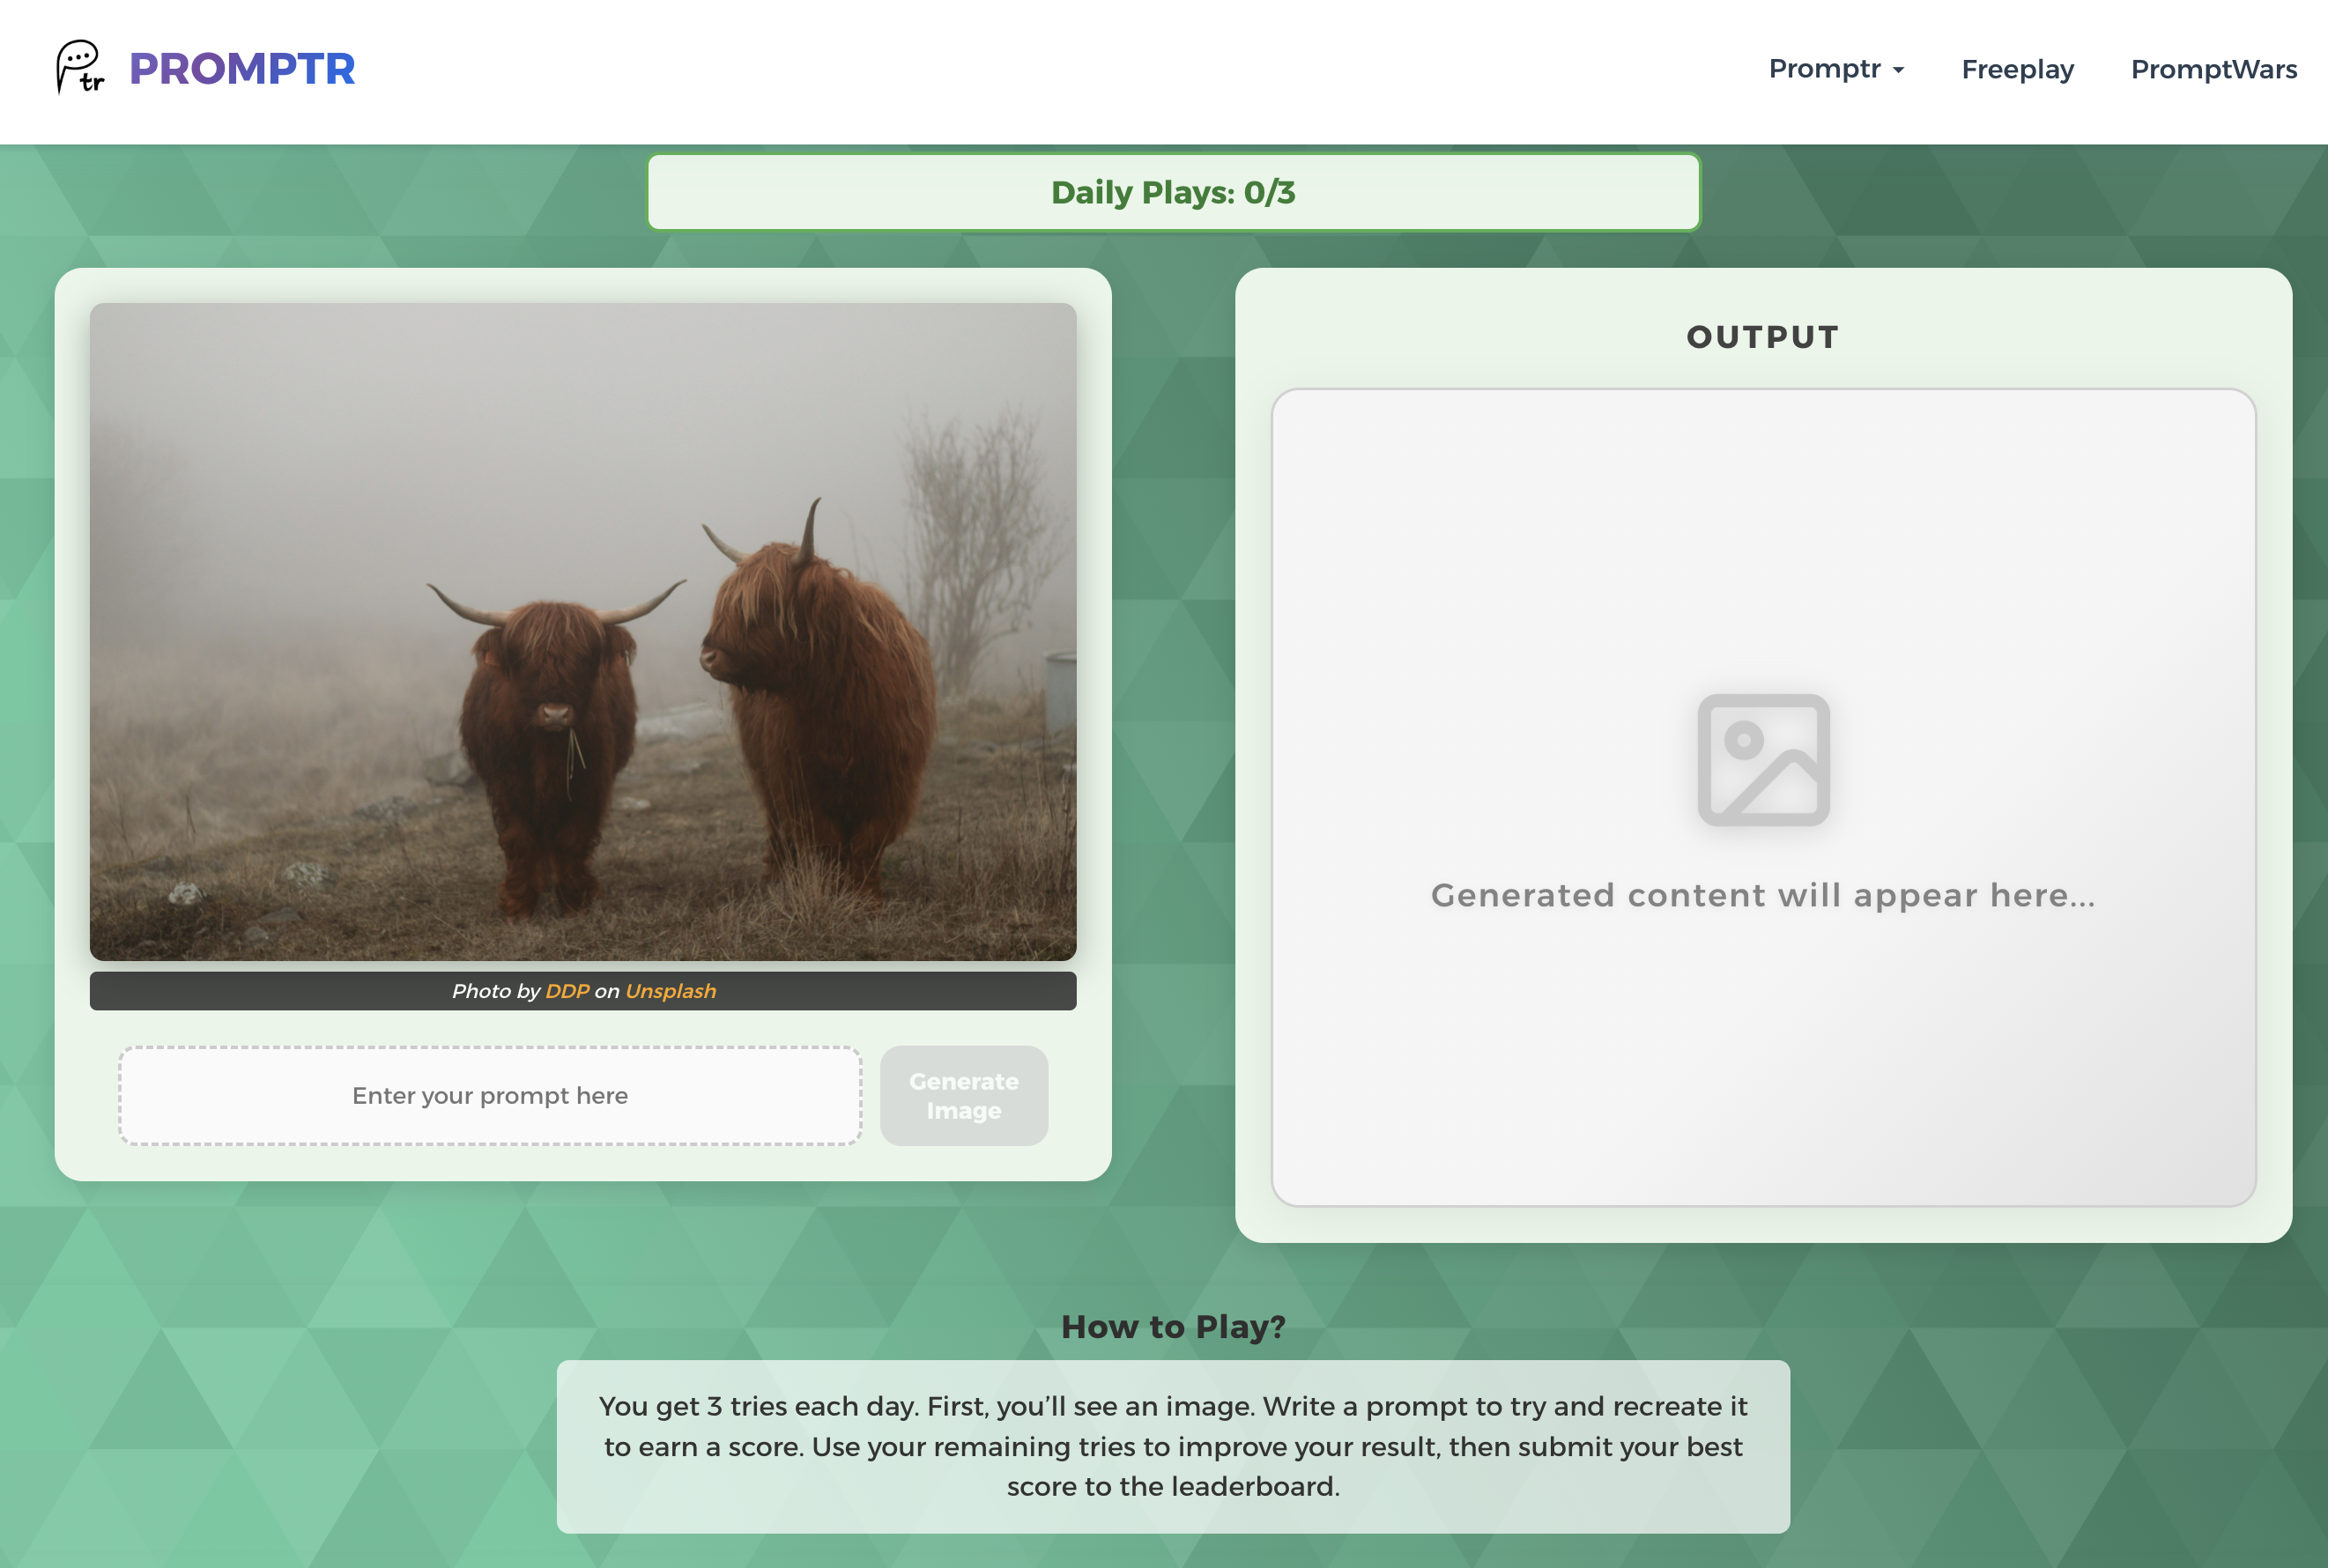Open the Unsplash link
Image resolution: width=2328 pixels, height=1568 pixels.
pos(670,991)
